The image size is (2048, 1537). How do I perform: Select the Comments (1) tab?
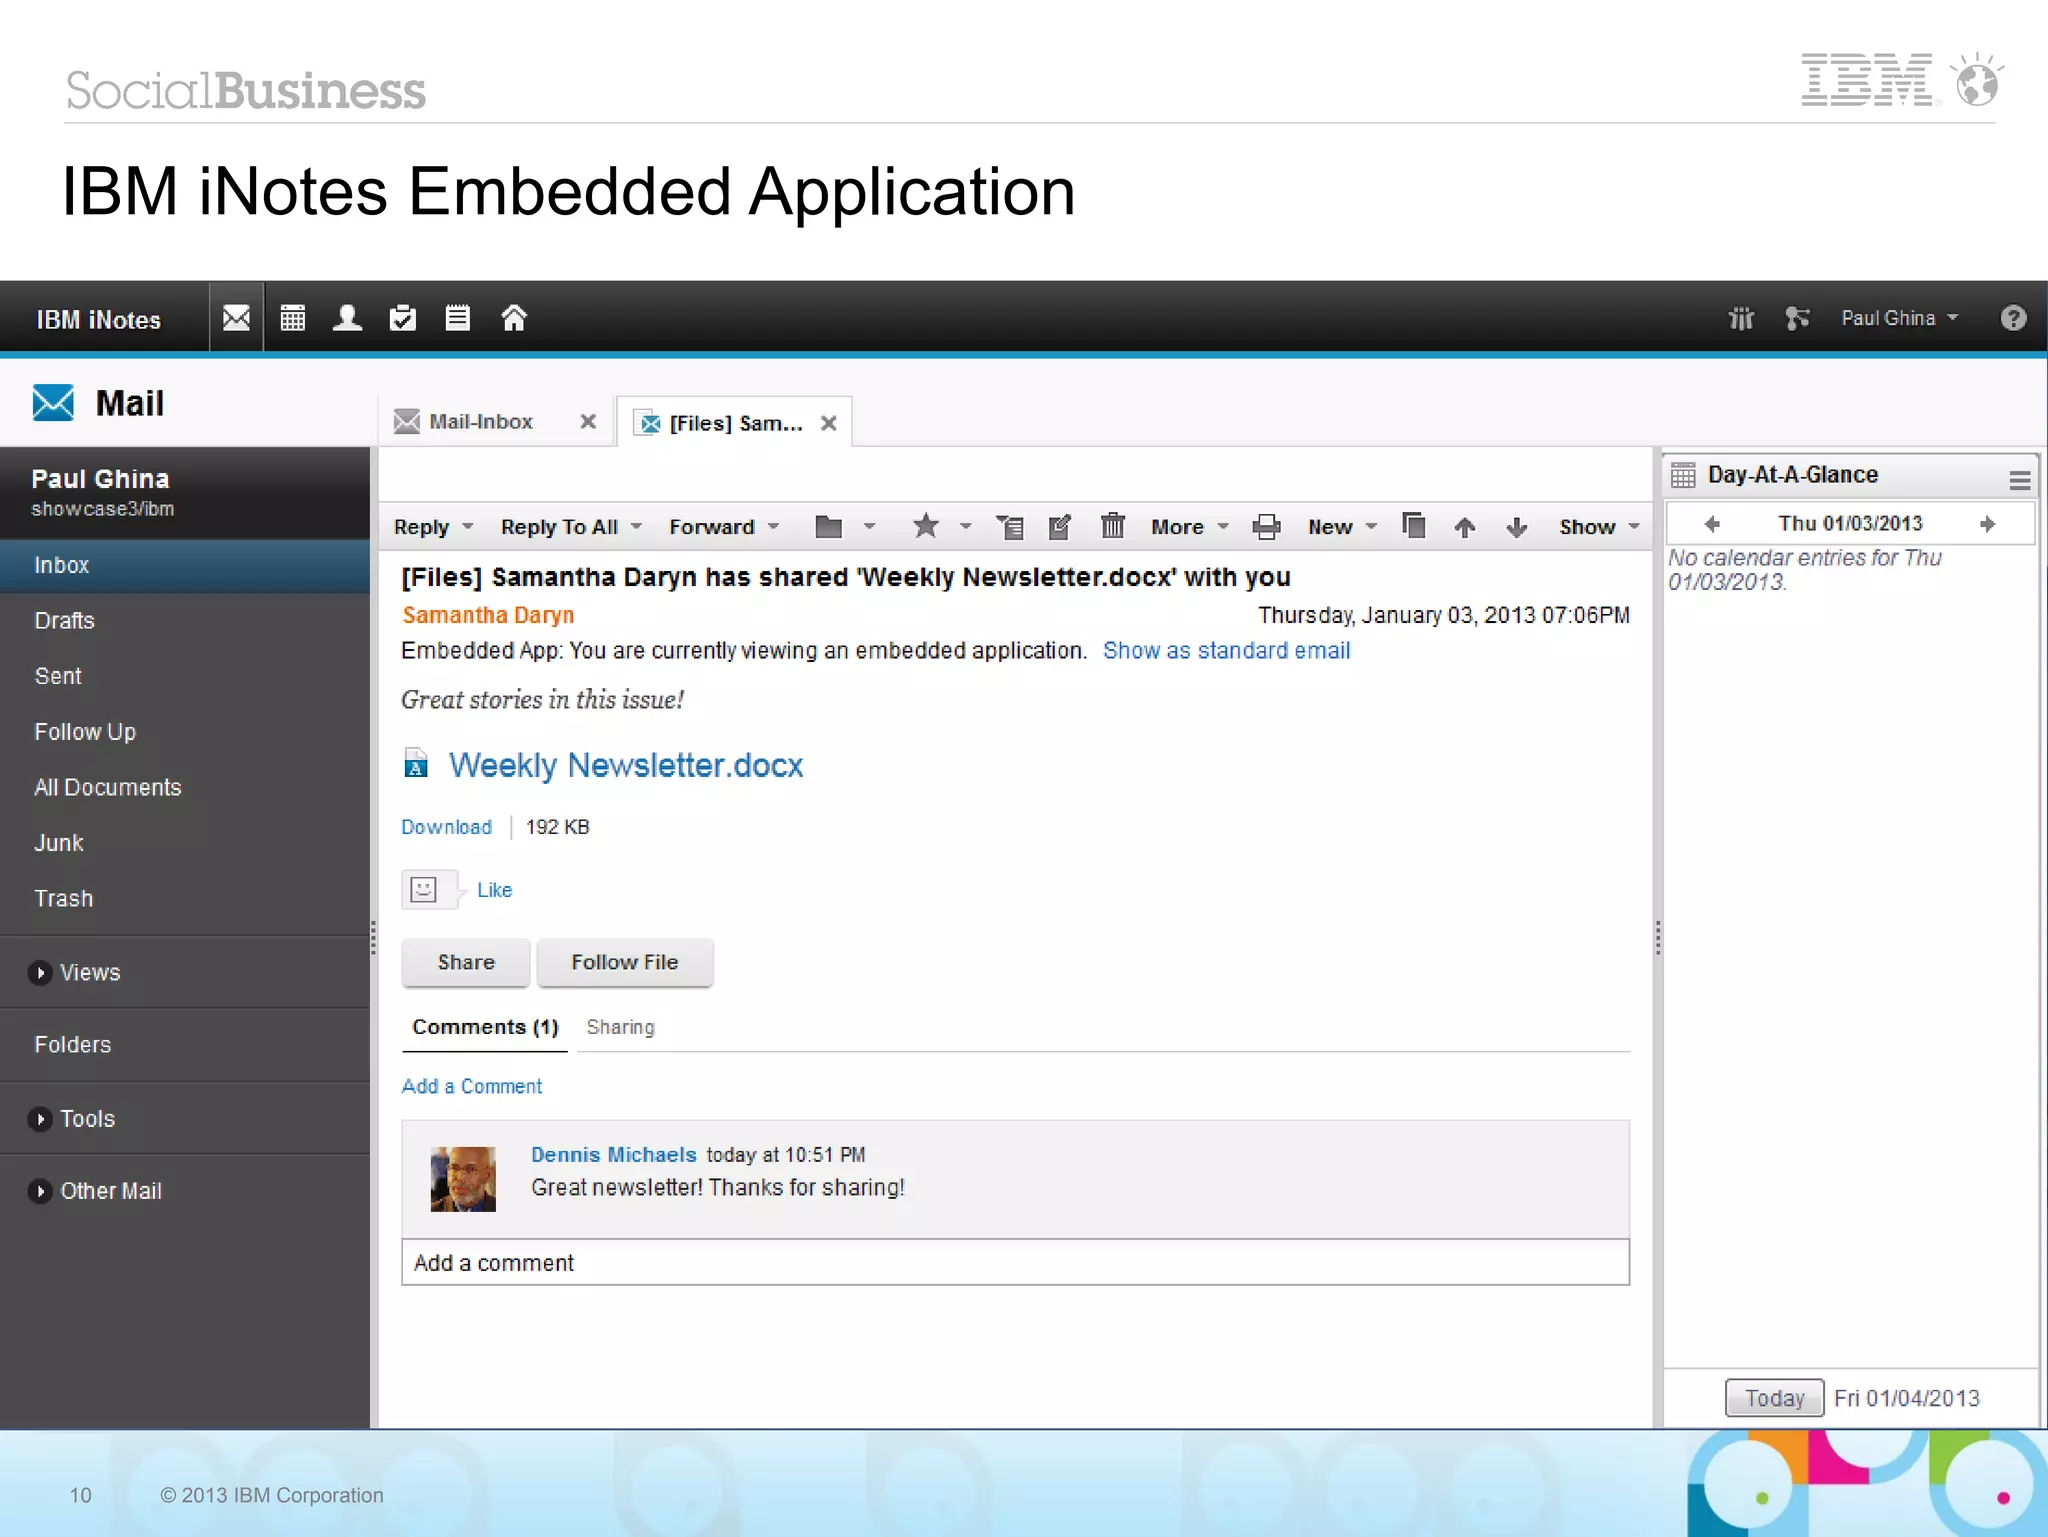pyautogui.click(x=485, y=1027)
